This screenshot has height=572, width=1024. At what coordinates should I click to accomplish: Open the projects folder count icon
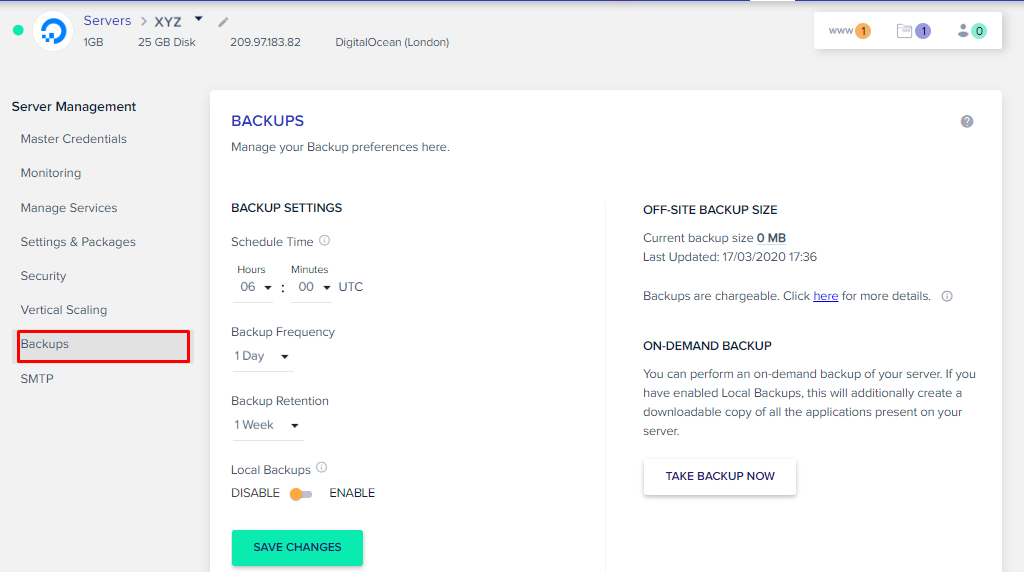913,31
